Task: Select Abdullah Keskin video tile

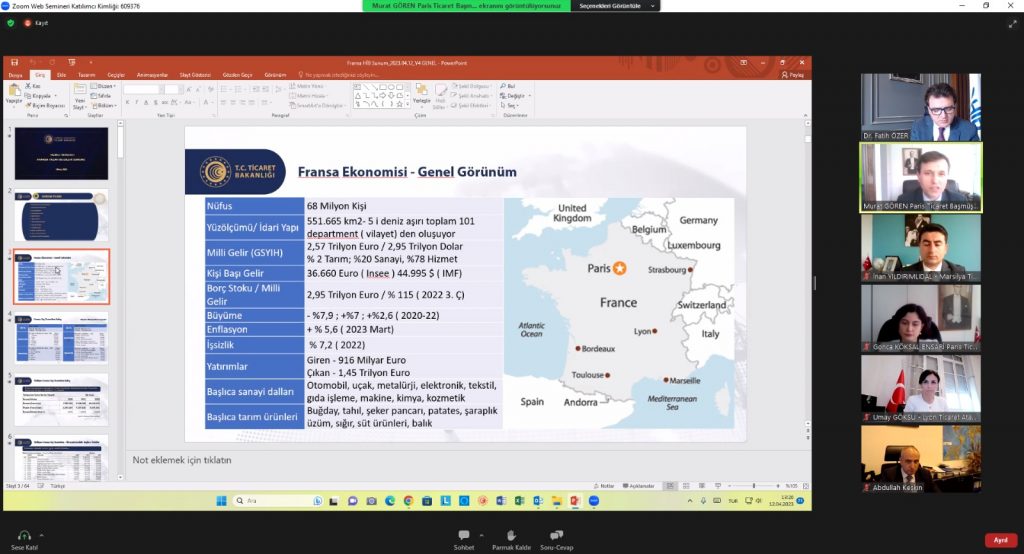Action: point(921,459)
